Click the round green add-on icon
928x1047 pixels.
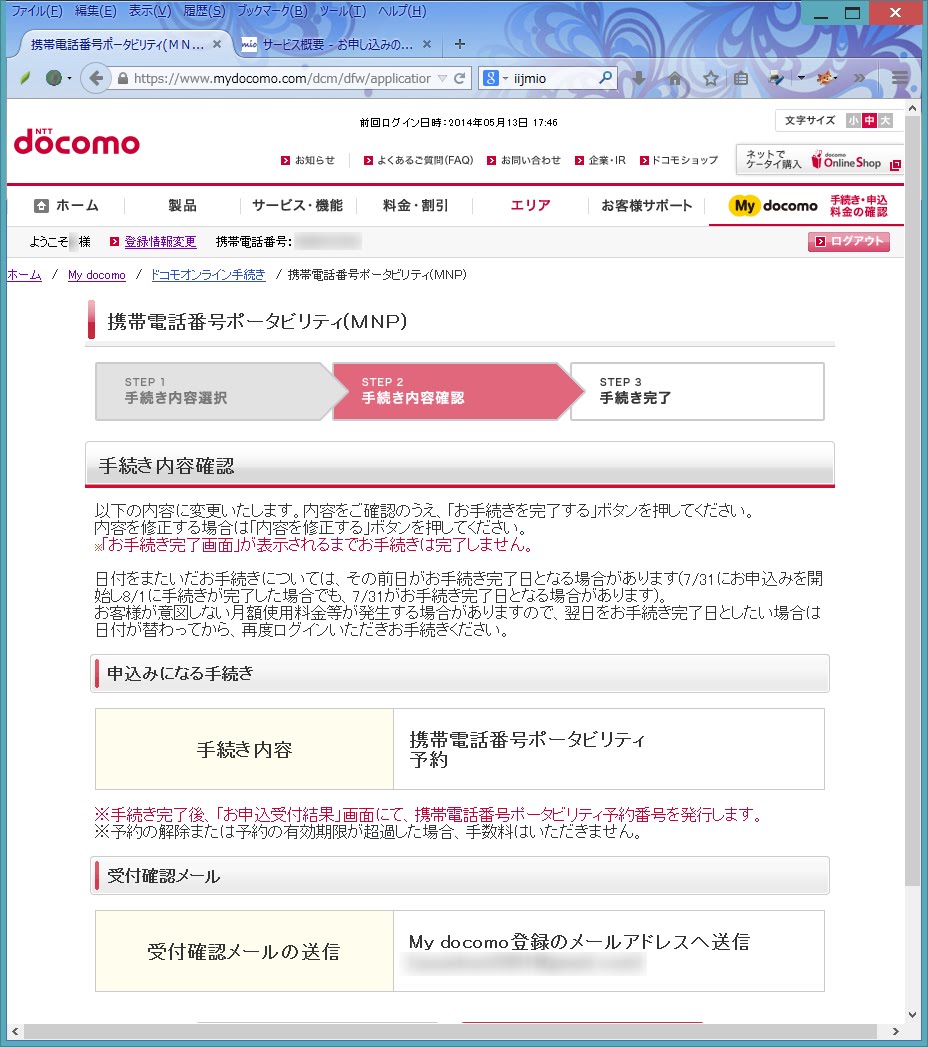53,78
